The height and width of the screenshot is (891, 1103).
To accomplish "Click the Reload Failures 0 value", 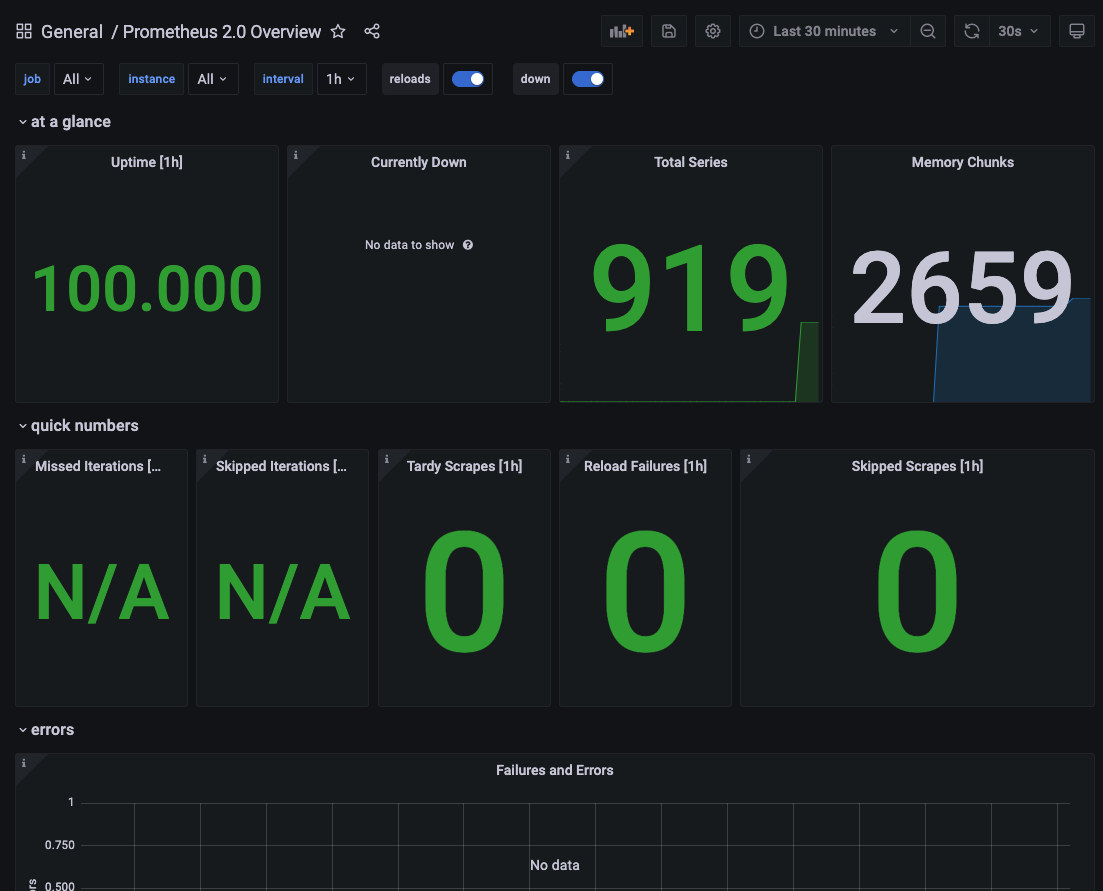I will click(x=645, y=591).
